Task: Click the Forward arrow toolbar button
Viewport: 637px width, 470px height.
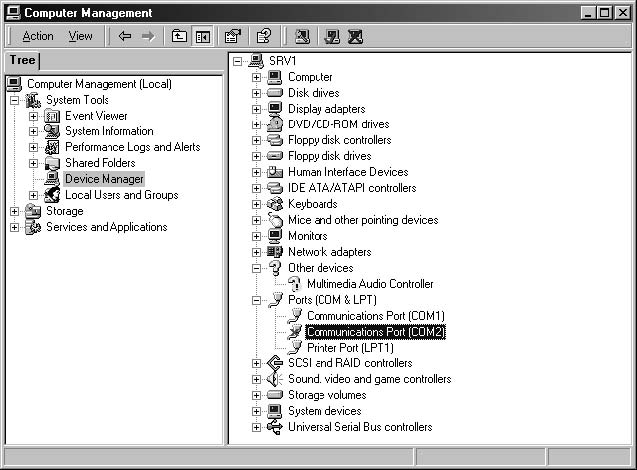Action: pyautogui.click(x=148, y=37)
